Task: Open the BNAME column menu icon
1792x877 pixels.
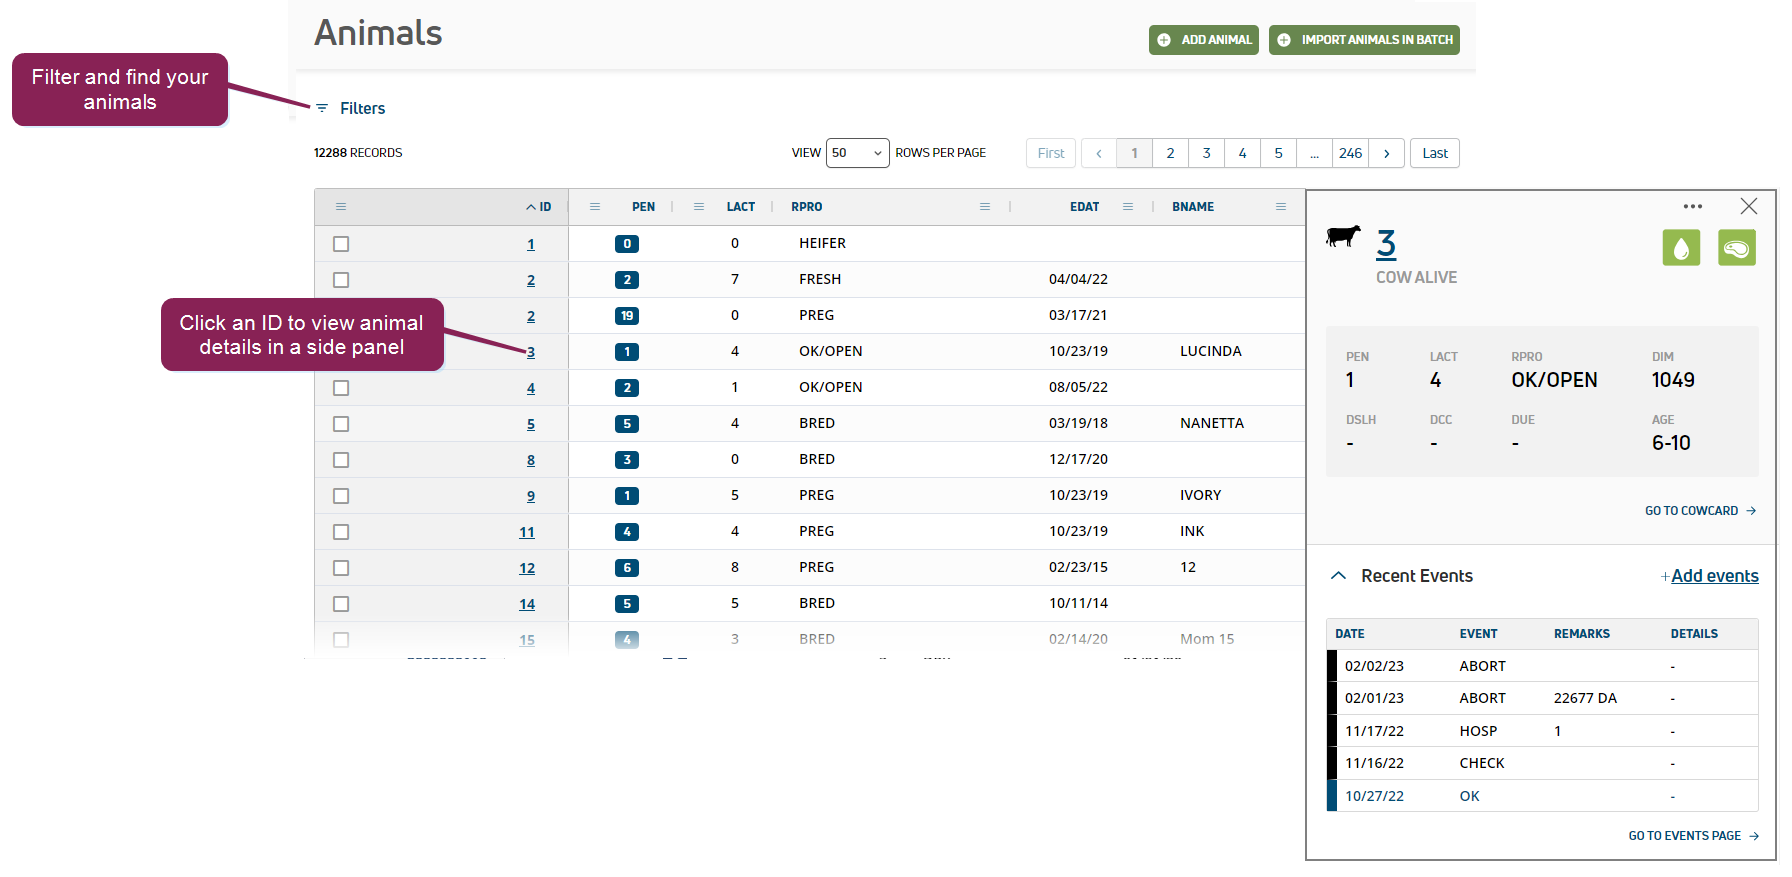Action: point(1280,207)
